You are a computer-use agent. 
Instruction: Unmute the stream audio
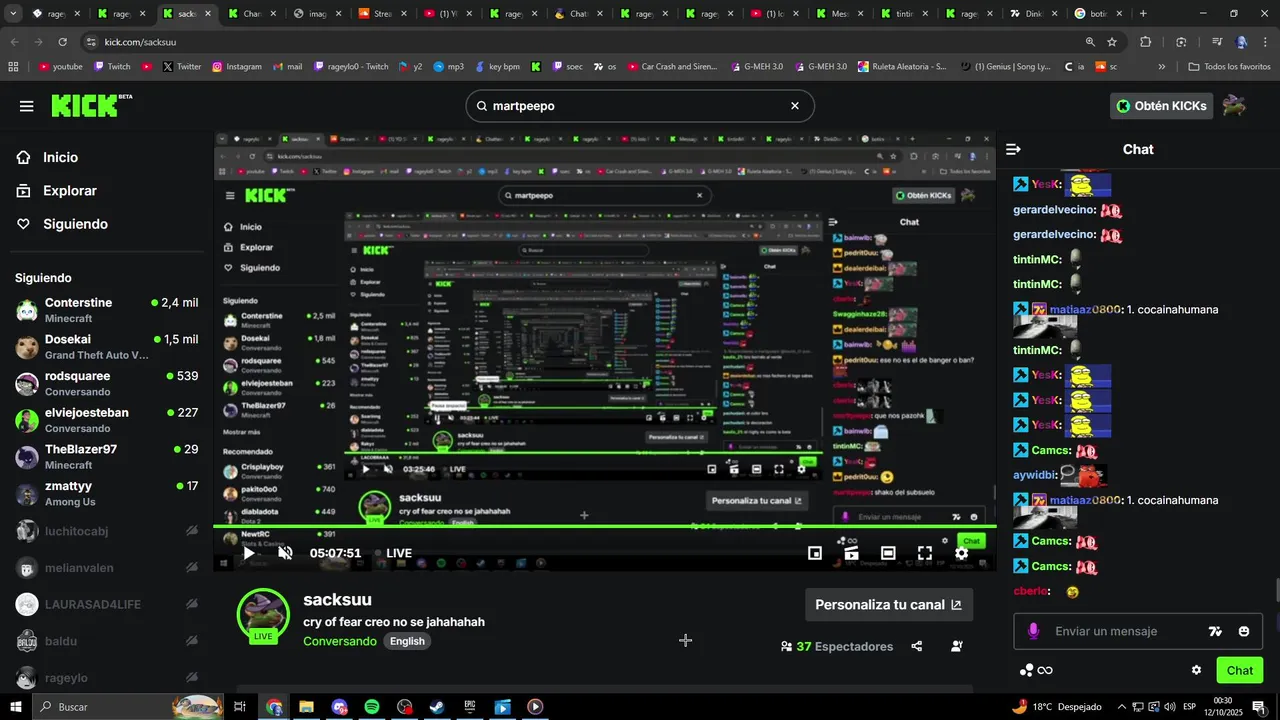pos(285,553)
